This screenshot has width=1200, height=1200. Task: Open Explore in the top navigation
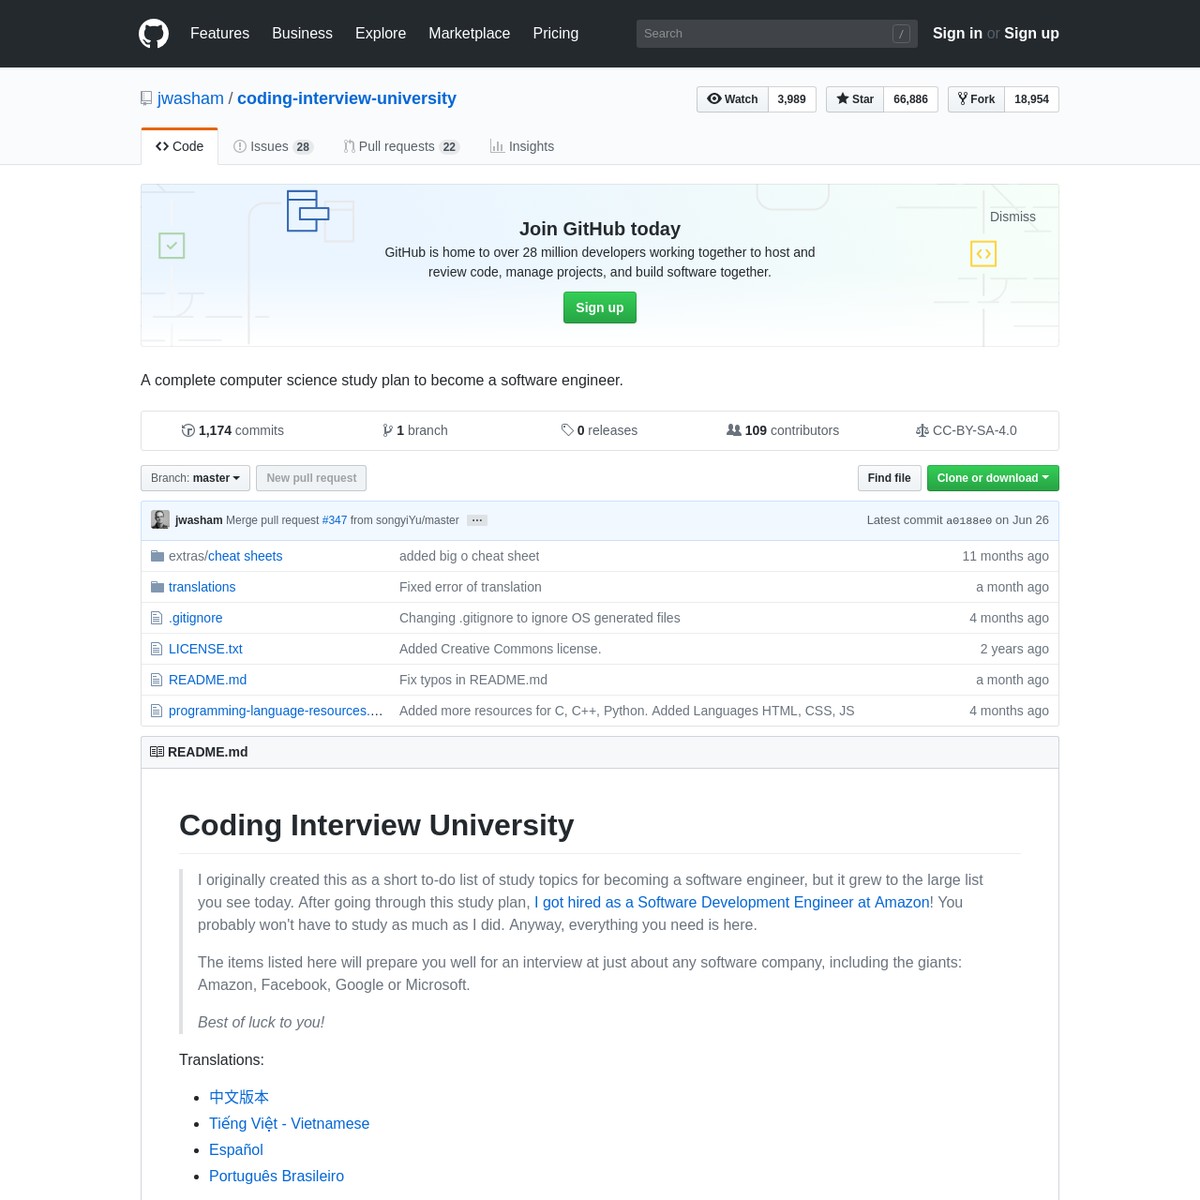(x=381, y=33)
